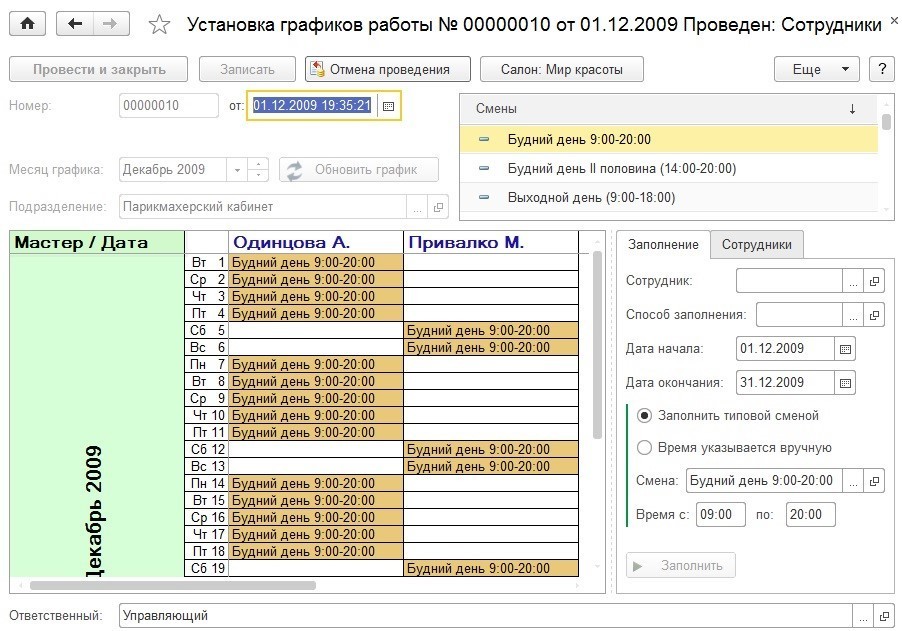Open the Способ заполнения record icon
This screenshot has width=902, height=631.
tap(874, 315)
